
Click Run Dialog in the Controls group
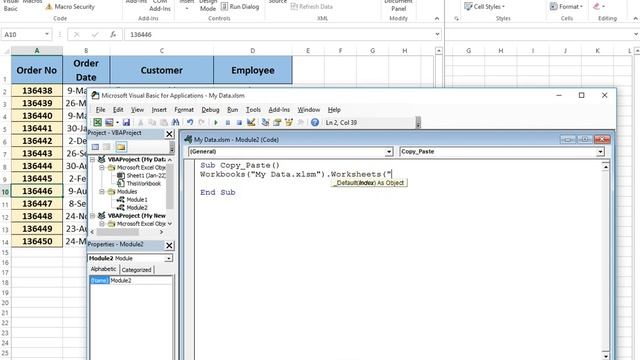pyautogui.click(x=240, y=7)
